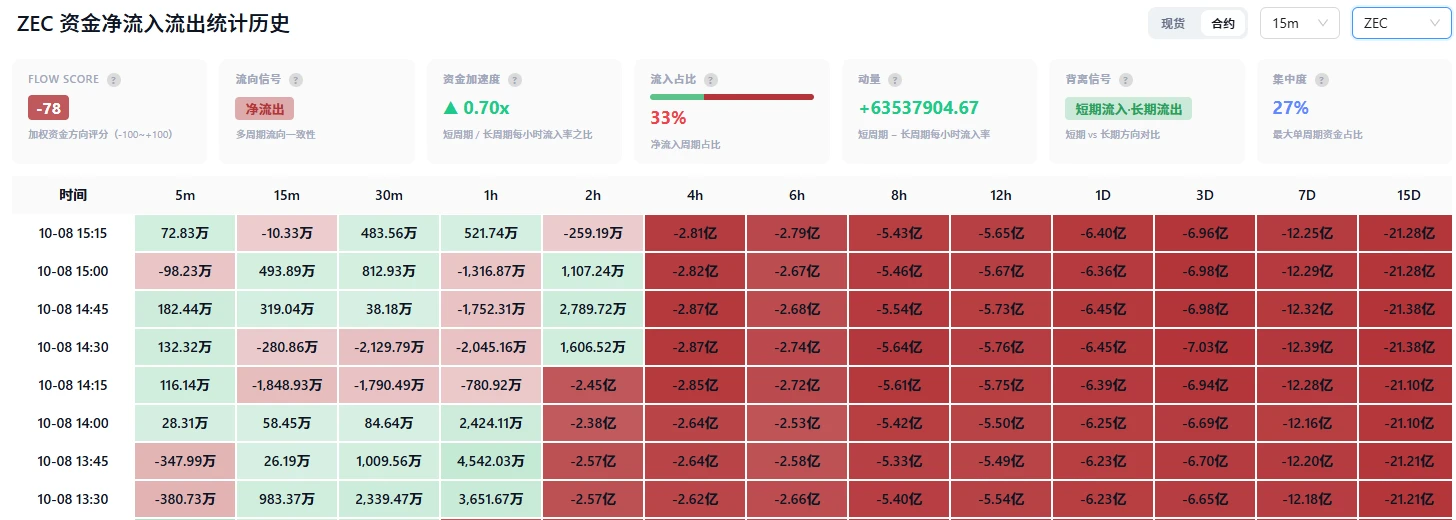Click the 2h column header
The width and height of the screenshot is (1456, 520).
pyautogui.click(x=593, y=195)
